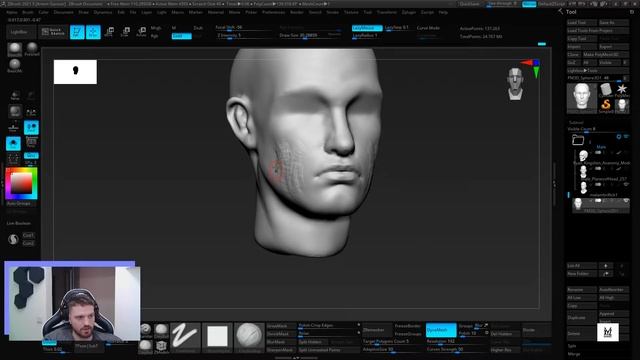Toggle the Mrgb channel button
Image resolution: width=640 pixels, height=360 pixels.
(x=156, y=28)
